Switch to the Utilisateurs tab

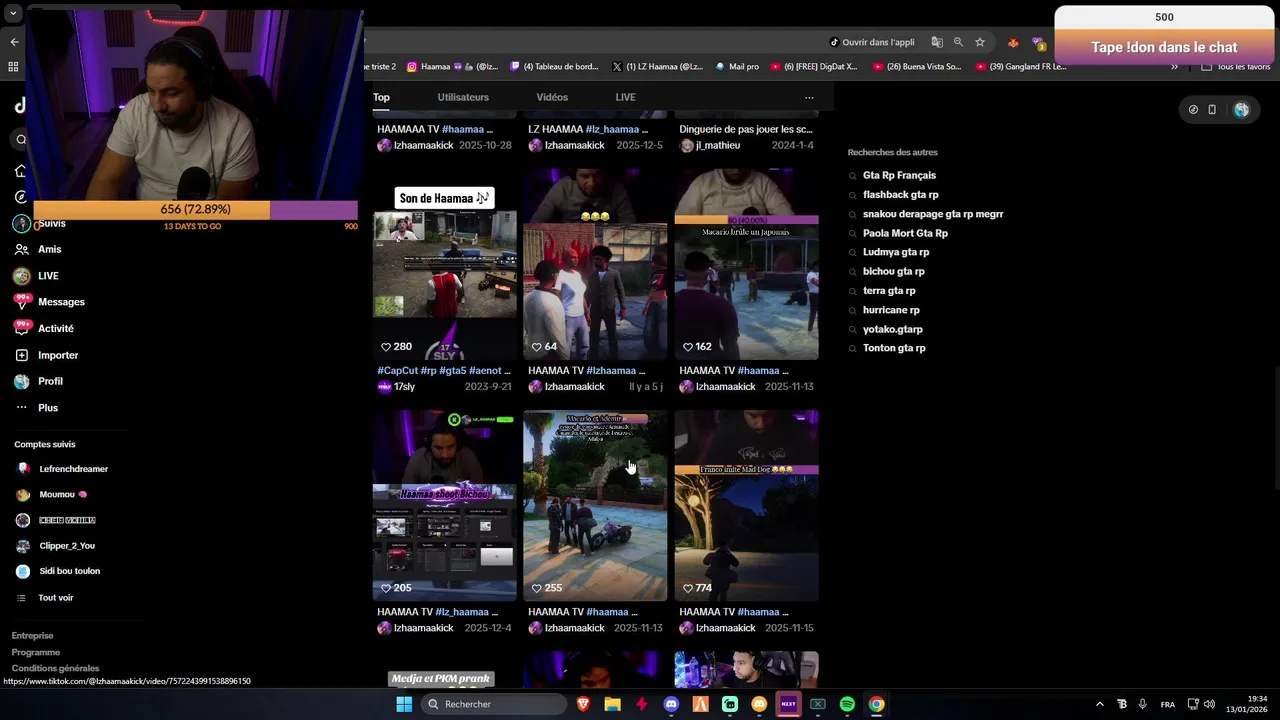coord(463,97)
